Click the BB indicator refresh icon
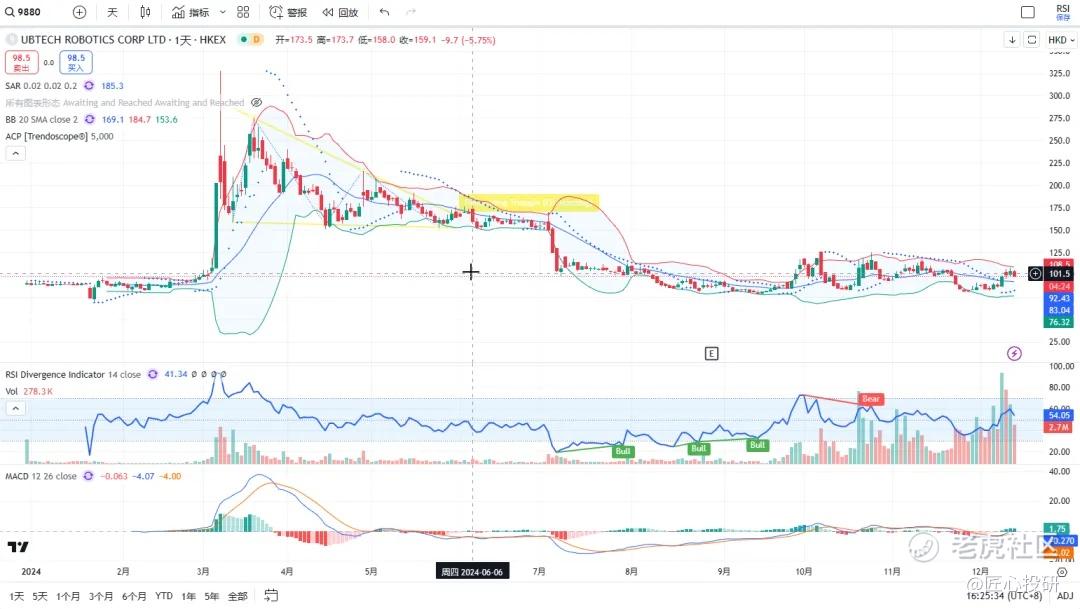 [90, 119]
